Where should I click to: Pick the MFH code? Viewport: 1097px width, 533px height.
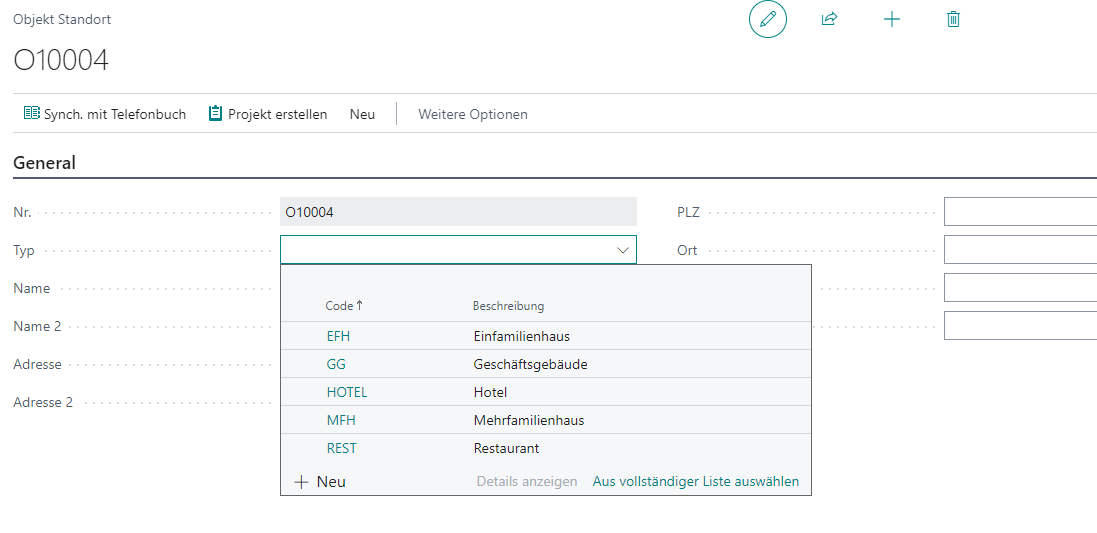pos(339,420)
